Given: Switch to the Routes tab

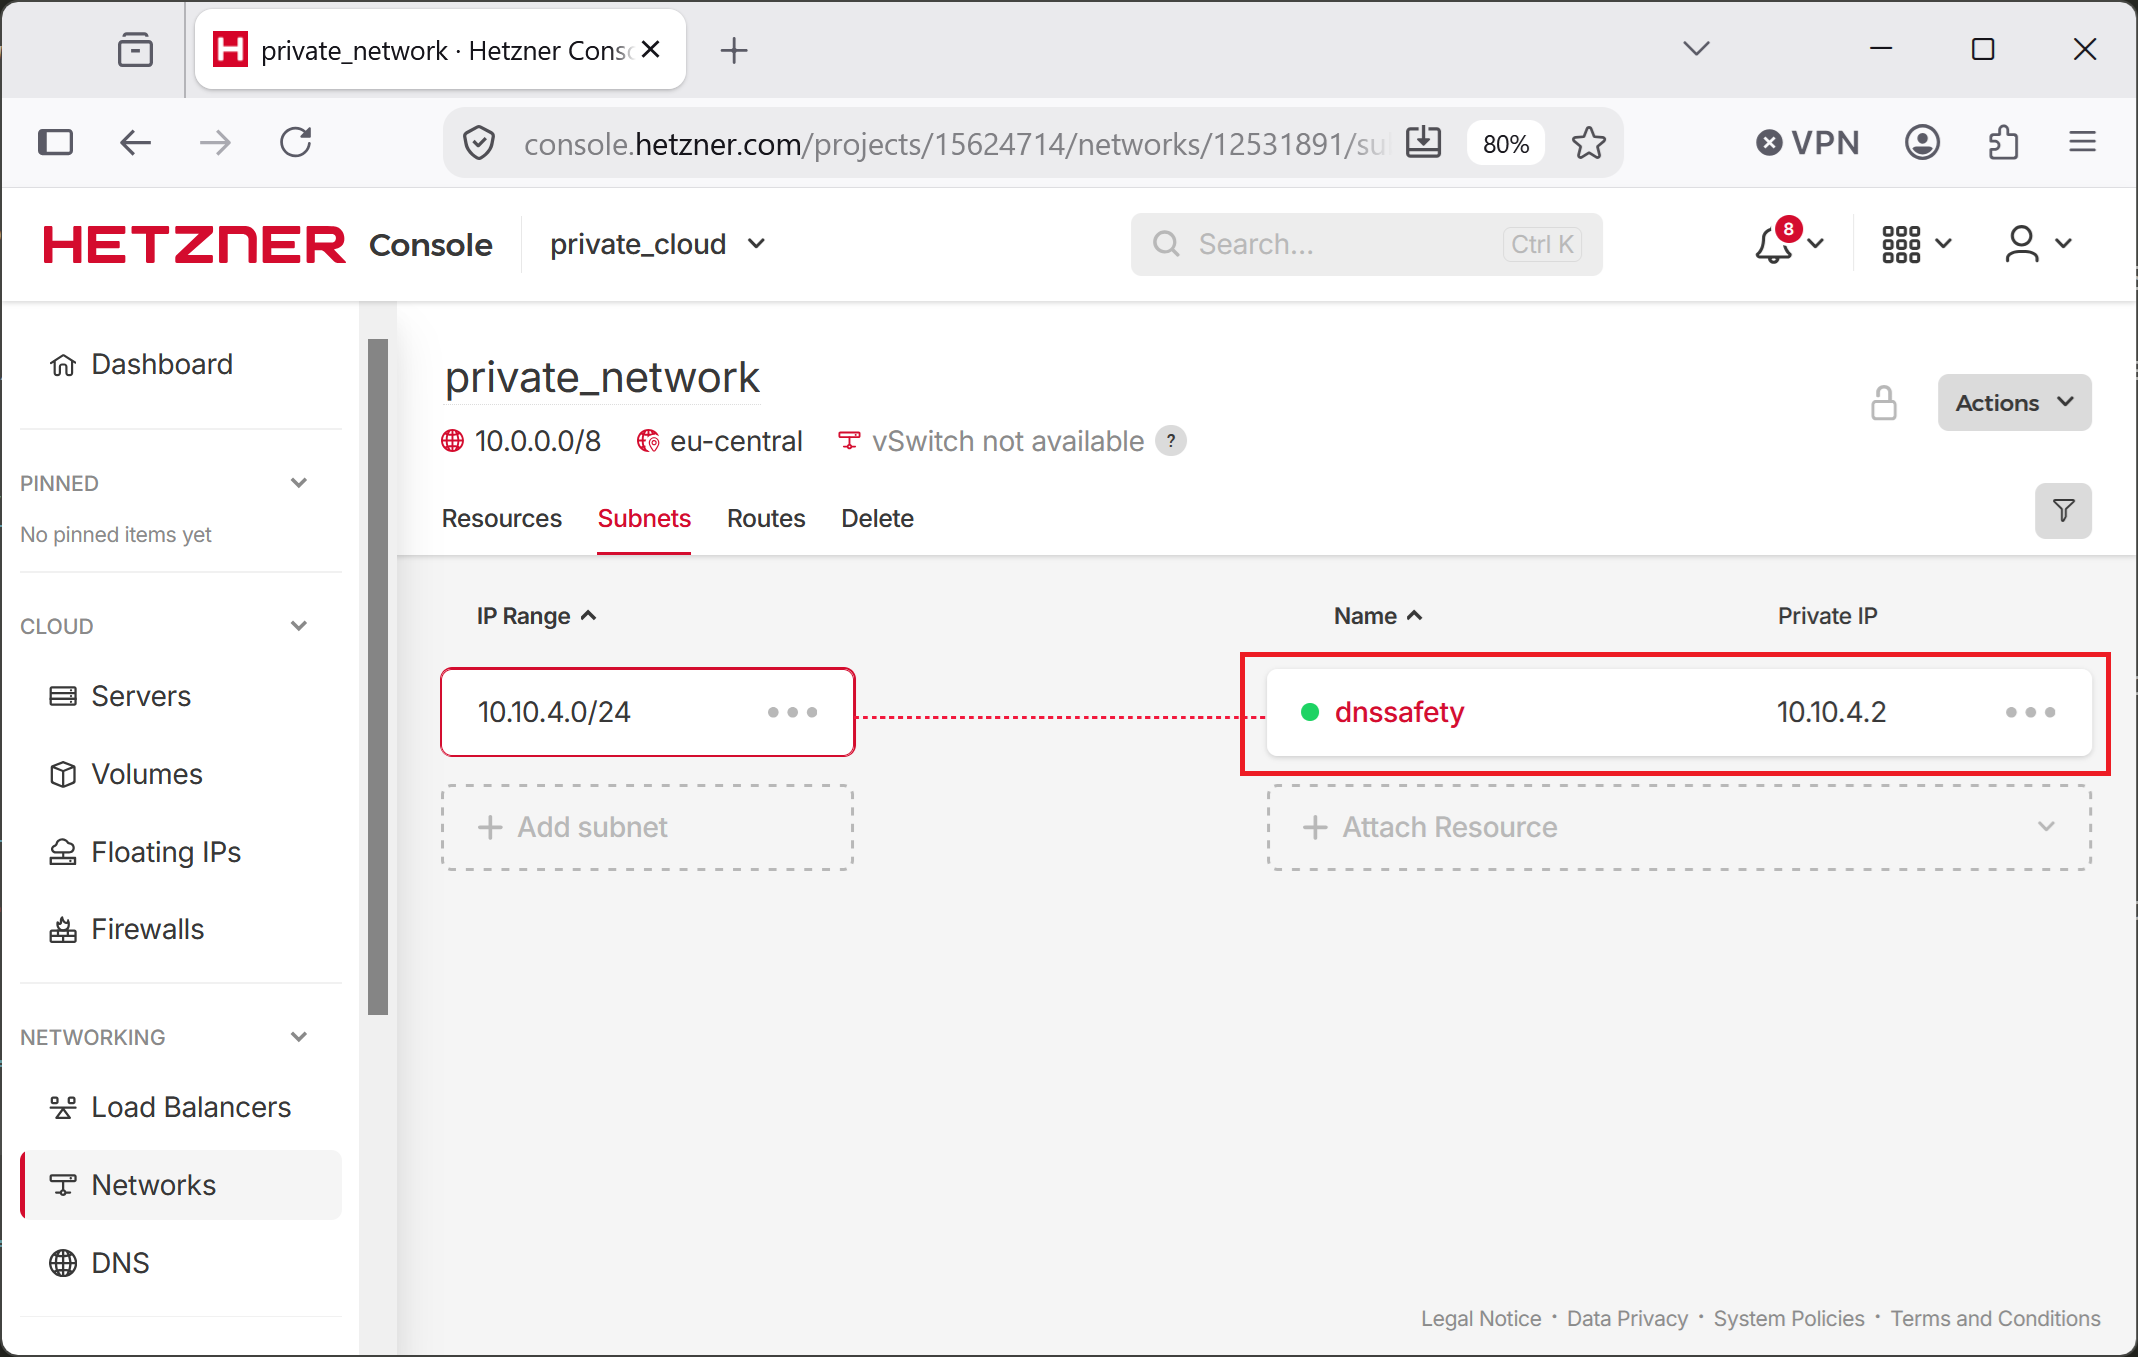Looking at the screenshot, I should (x=766, y=518).
